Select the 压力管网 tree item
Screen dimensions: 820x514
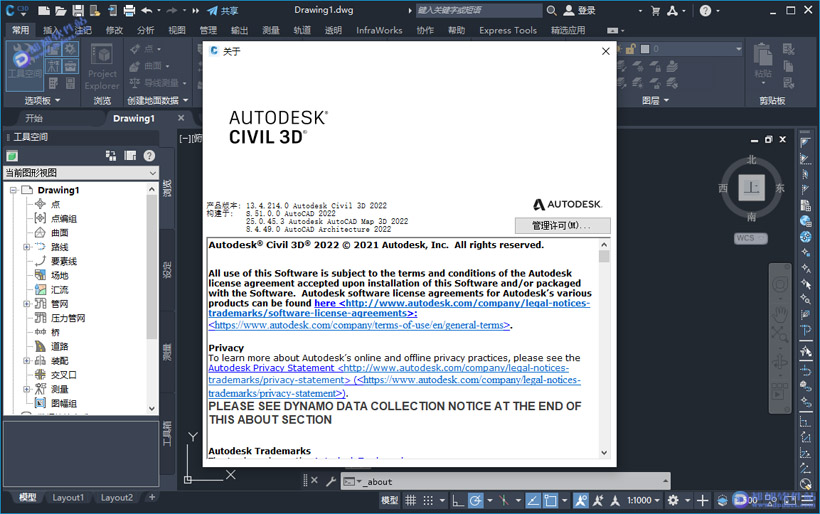pyautogui.click(x=68, y=318)
